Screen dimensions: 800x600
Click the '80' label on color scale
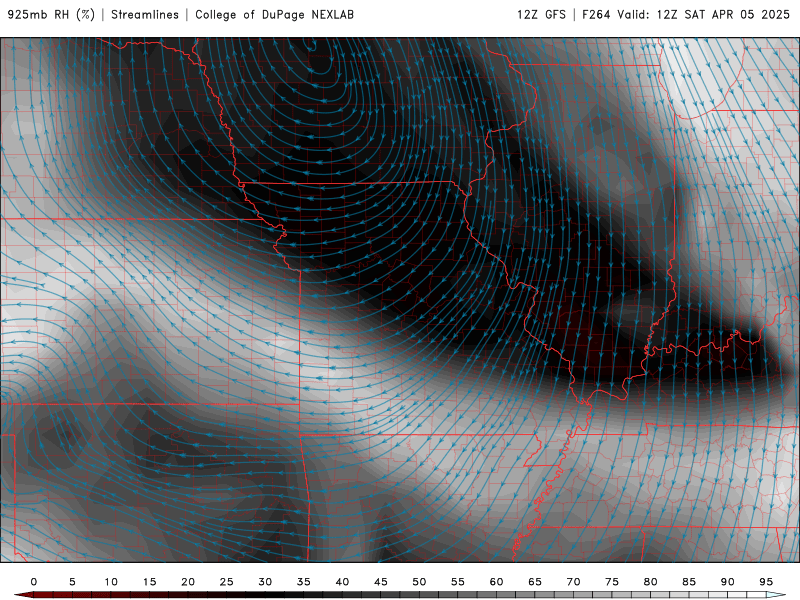pos(651,582)
